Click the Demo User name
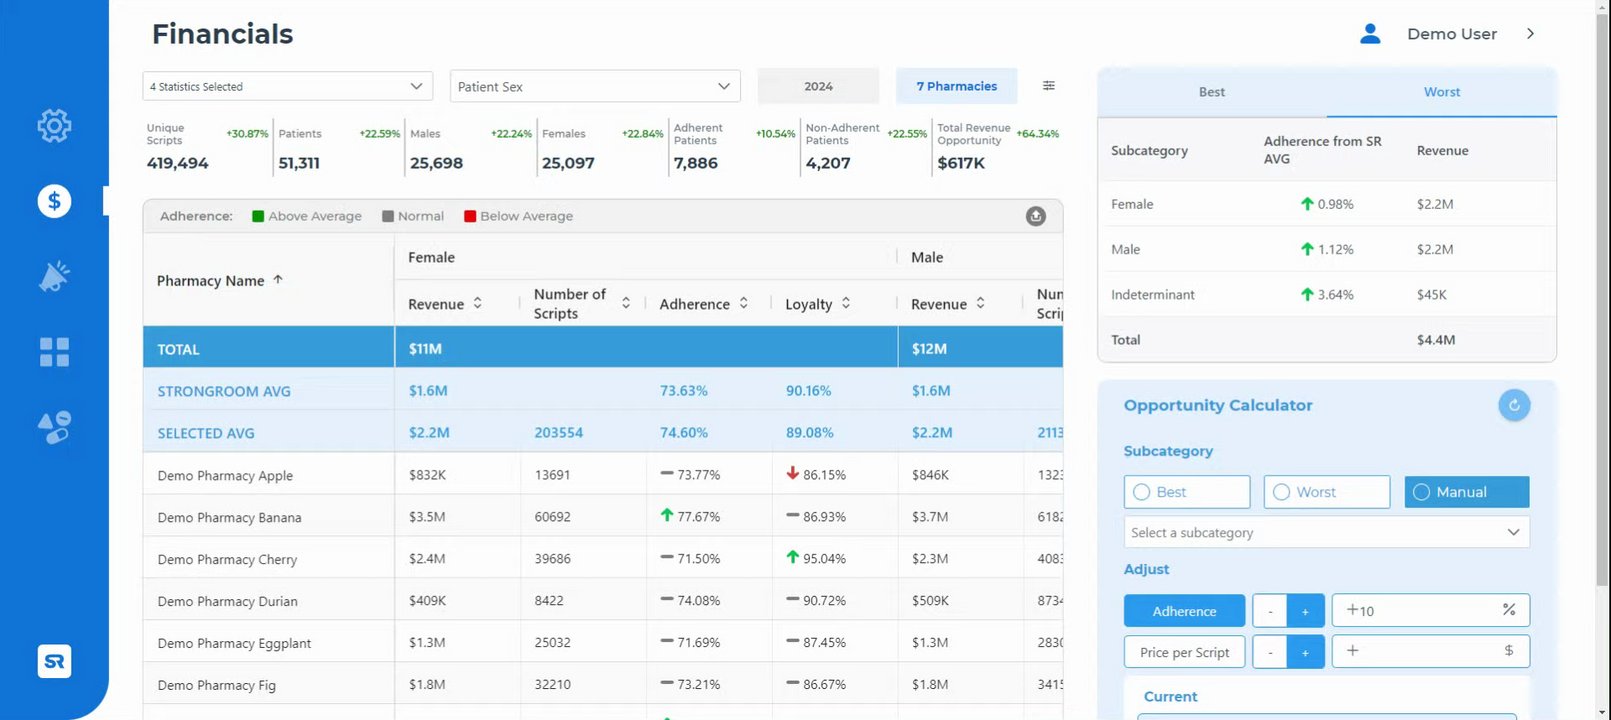 click(1452, 34)
